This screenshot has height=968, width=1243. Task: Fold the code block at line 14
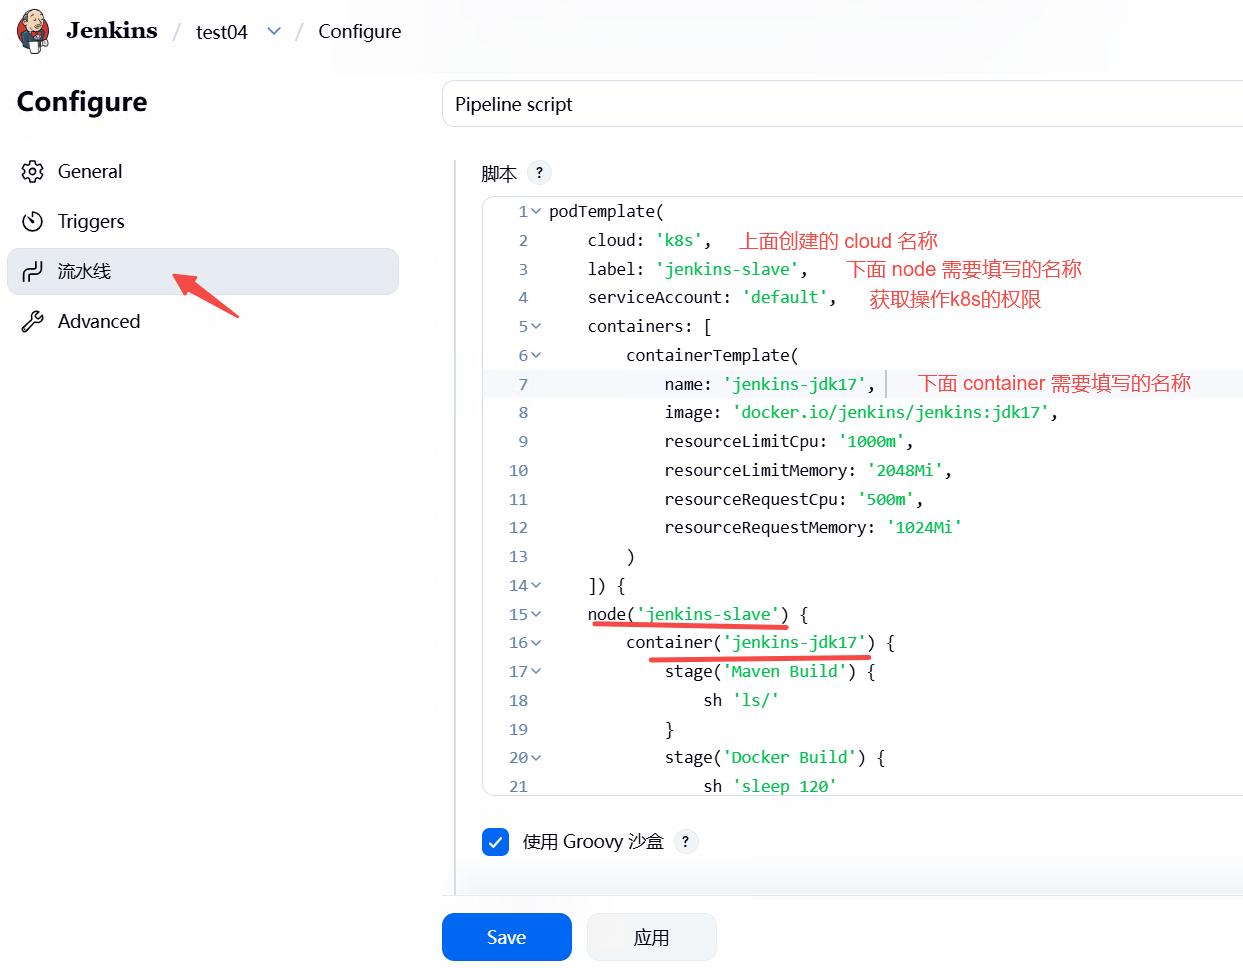(x=536, y=586)
